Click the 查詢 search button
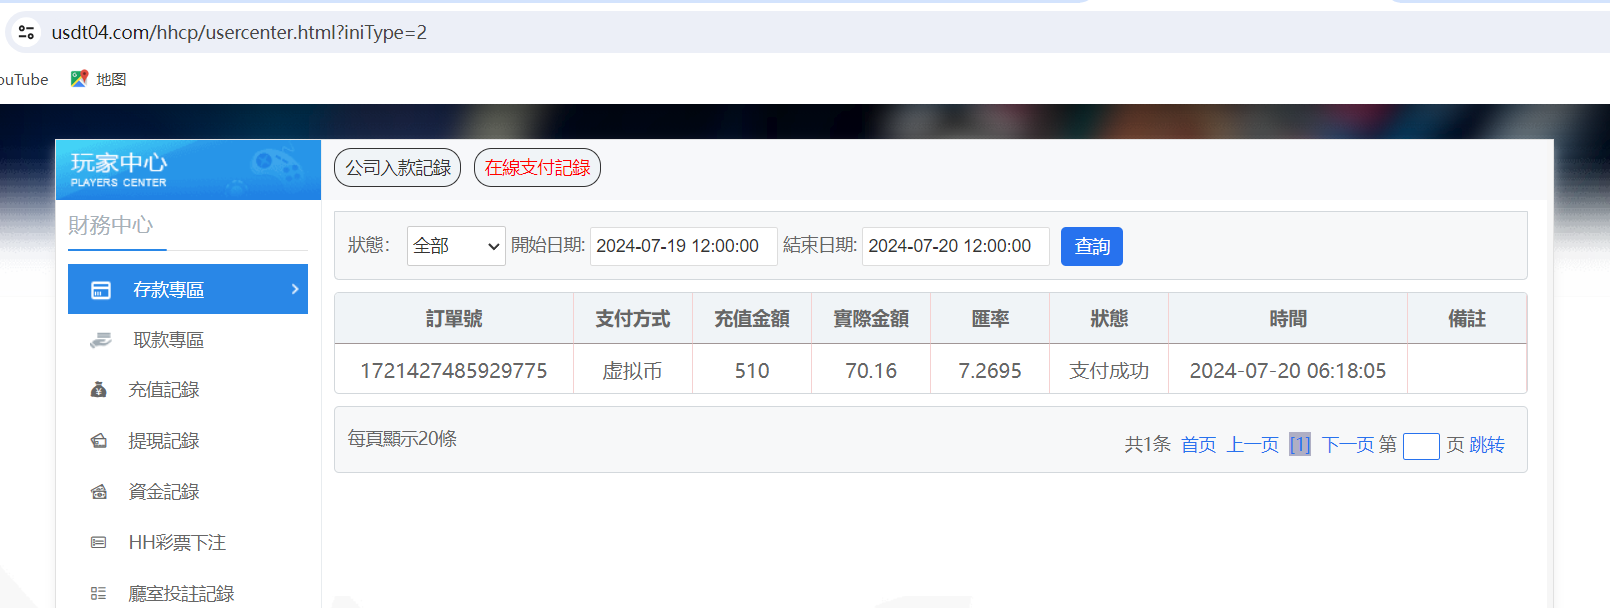 tap(1092, 247)
